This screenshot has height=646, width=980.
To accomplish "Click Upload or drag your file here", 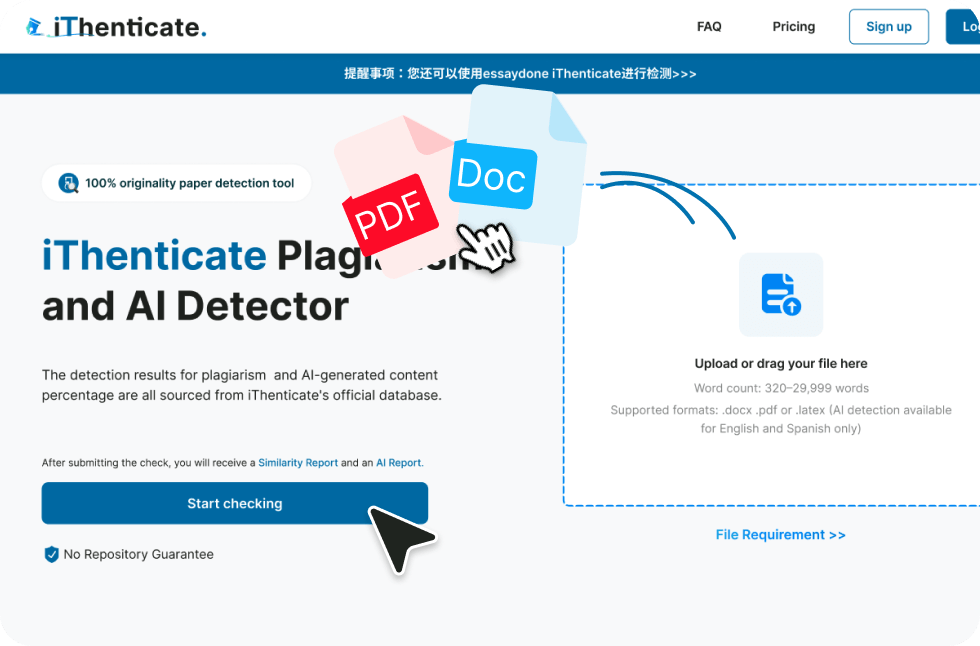I will pos(781,364).
